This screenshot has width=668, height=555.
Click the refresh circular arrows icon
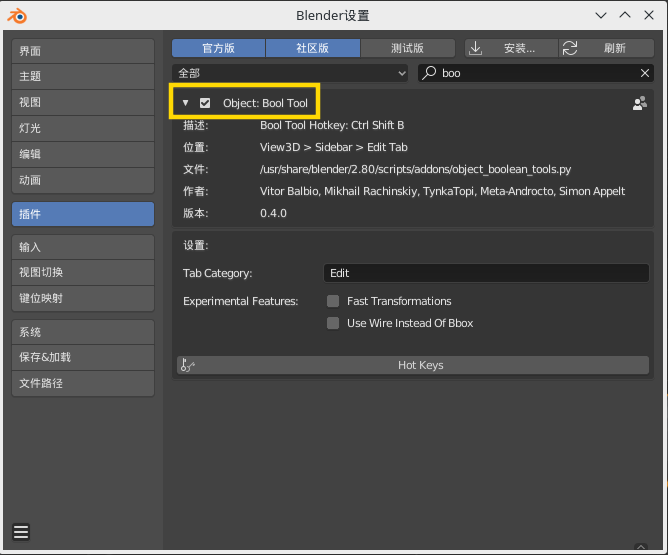coord(570,48)
